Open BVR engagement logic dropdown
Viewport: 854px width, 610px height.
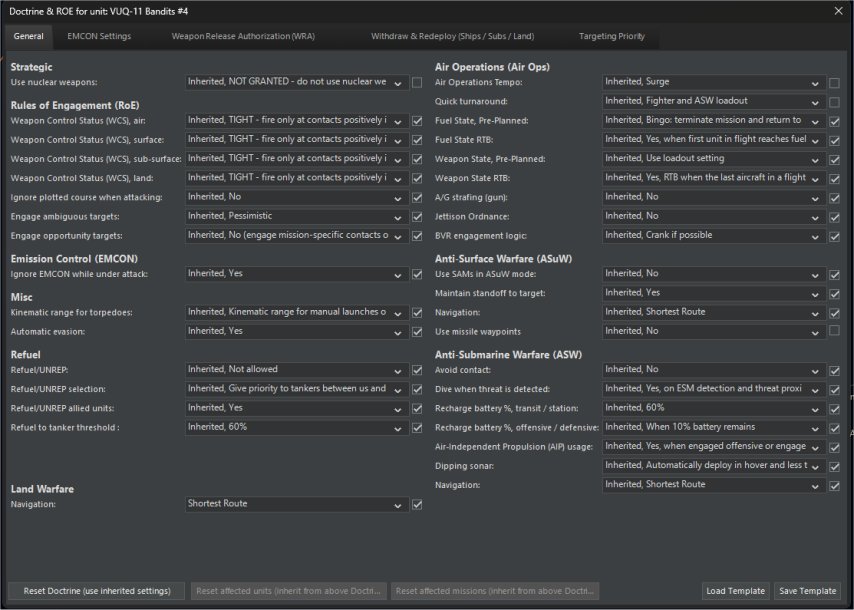click(x=714, y=236)
